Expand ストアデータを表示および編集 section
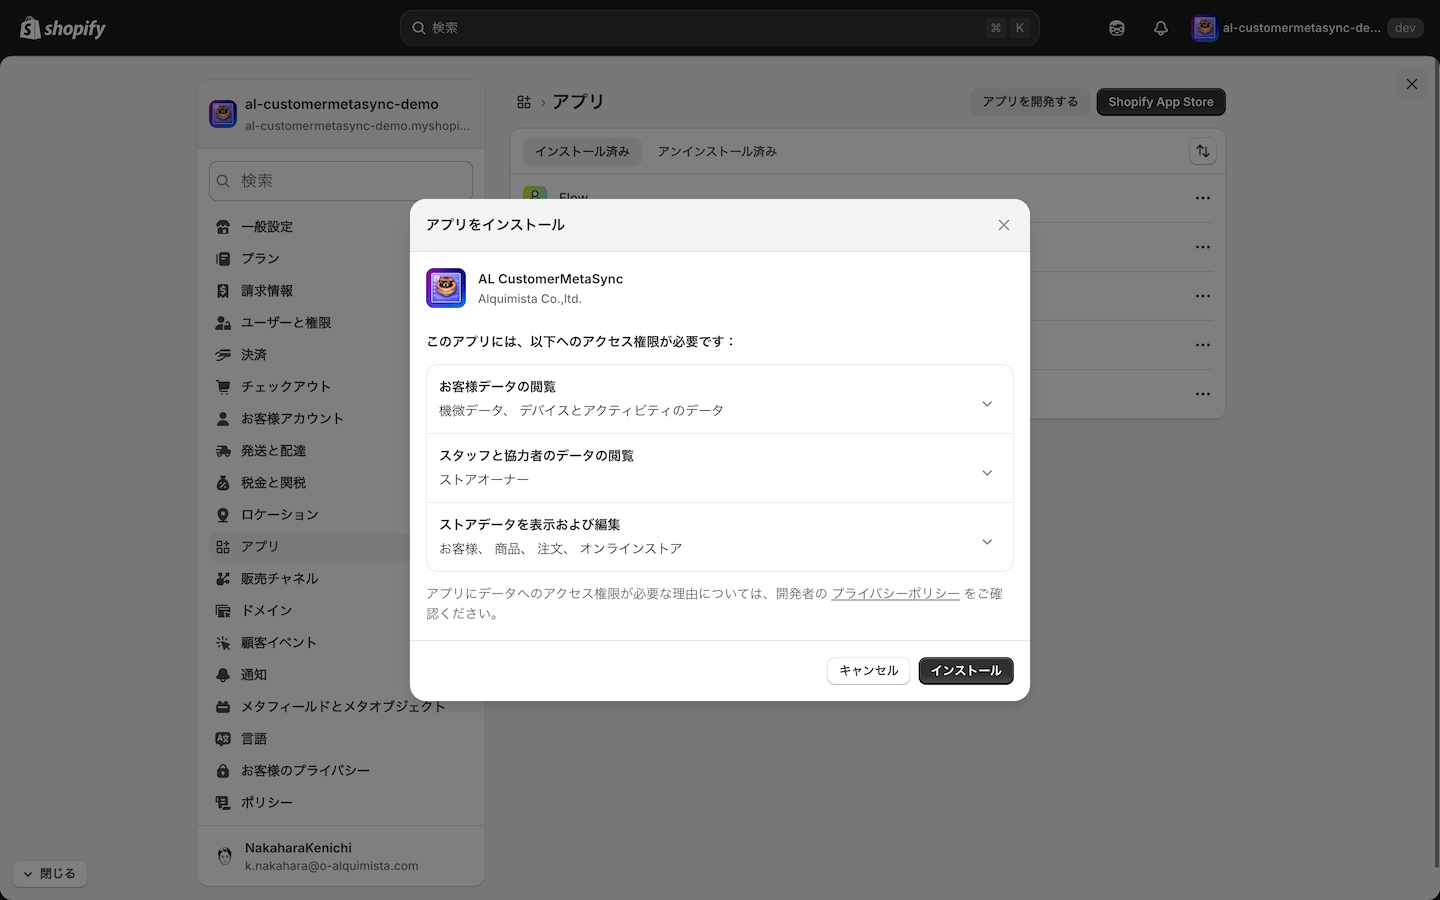The image size is (1440, 900). coord(720,537)
